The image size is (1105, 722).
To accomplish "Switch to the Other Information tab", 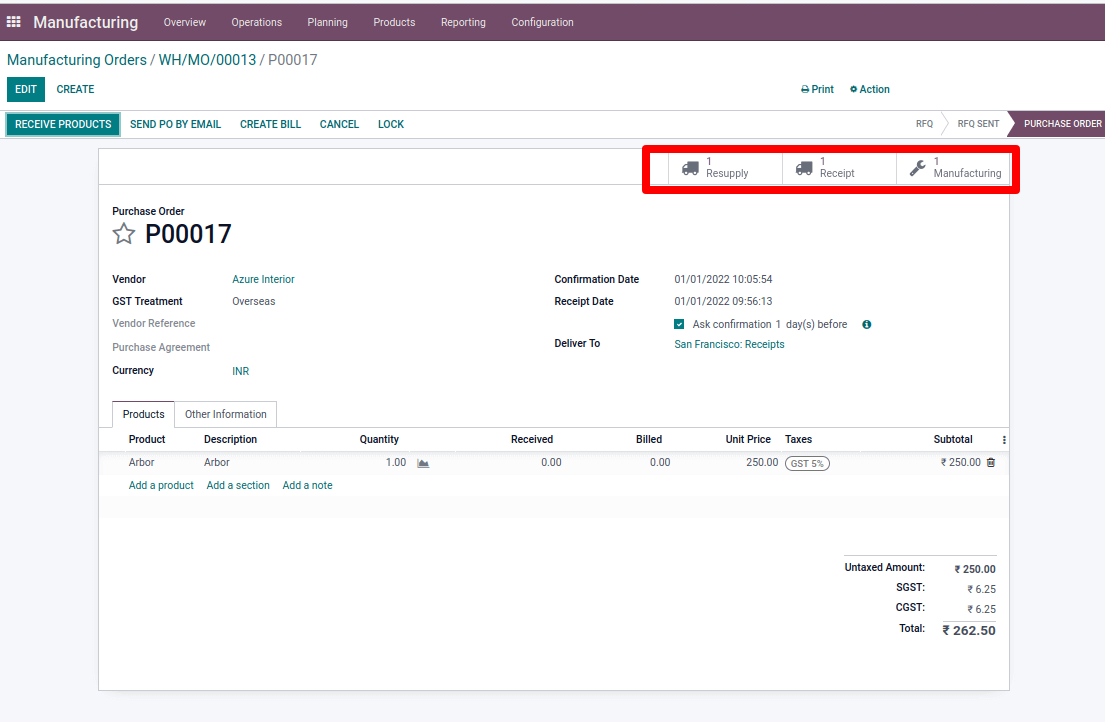I will (226, 414).
